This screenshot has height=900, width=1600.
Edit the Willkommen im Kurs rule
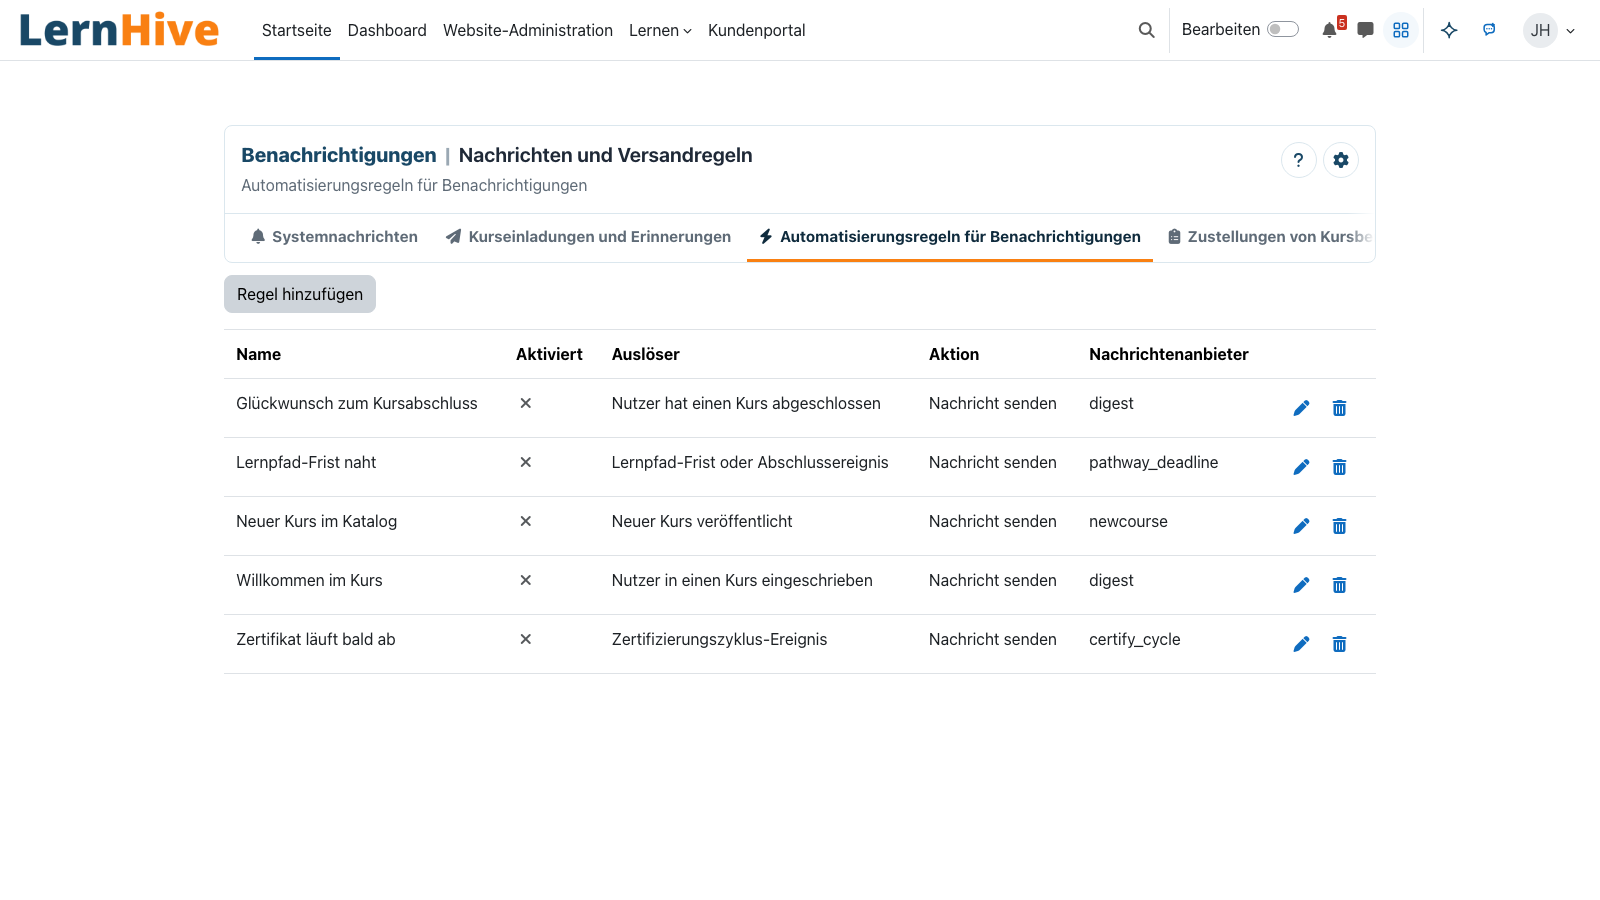click(x=1301, y=585)
